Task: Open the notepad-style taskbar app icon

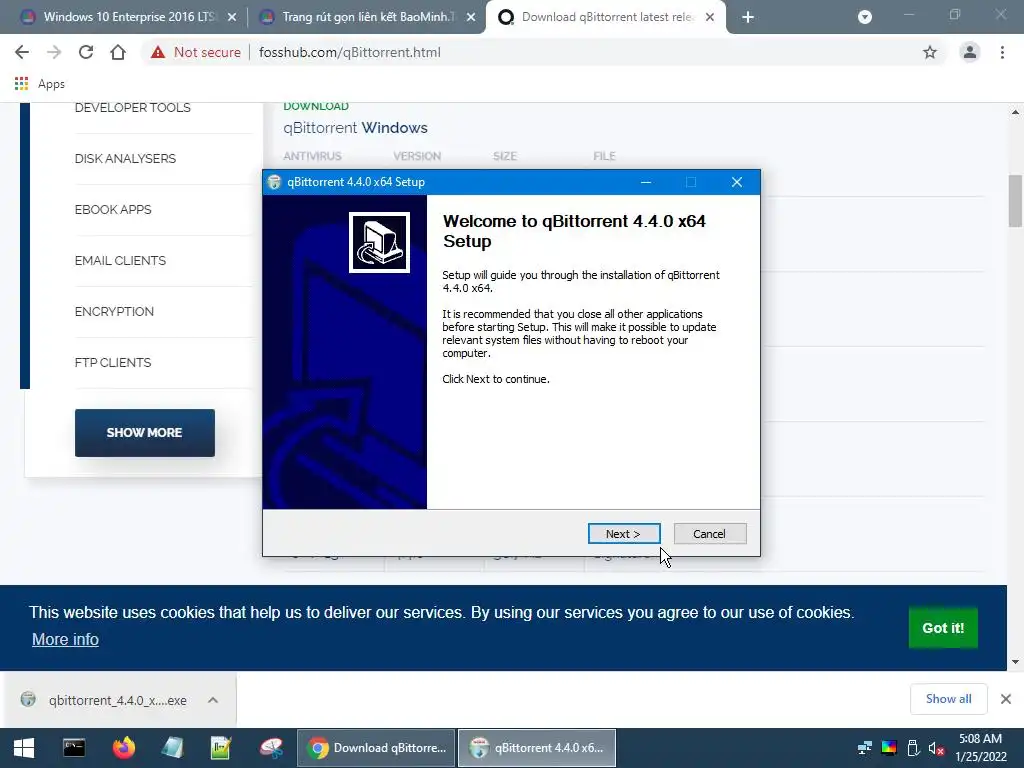Action: click(172, 748)
